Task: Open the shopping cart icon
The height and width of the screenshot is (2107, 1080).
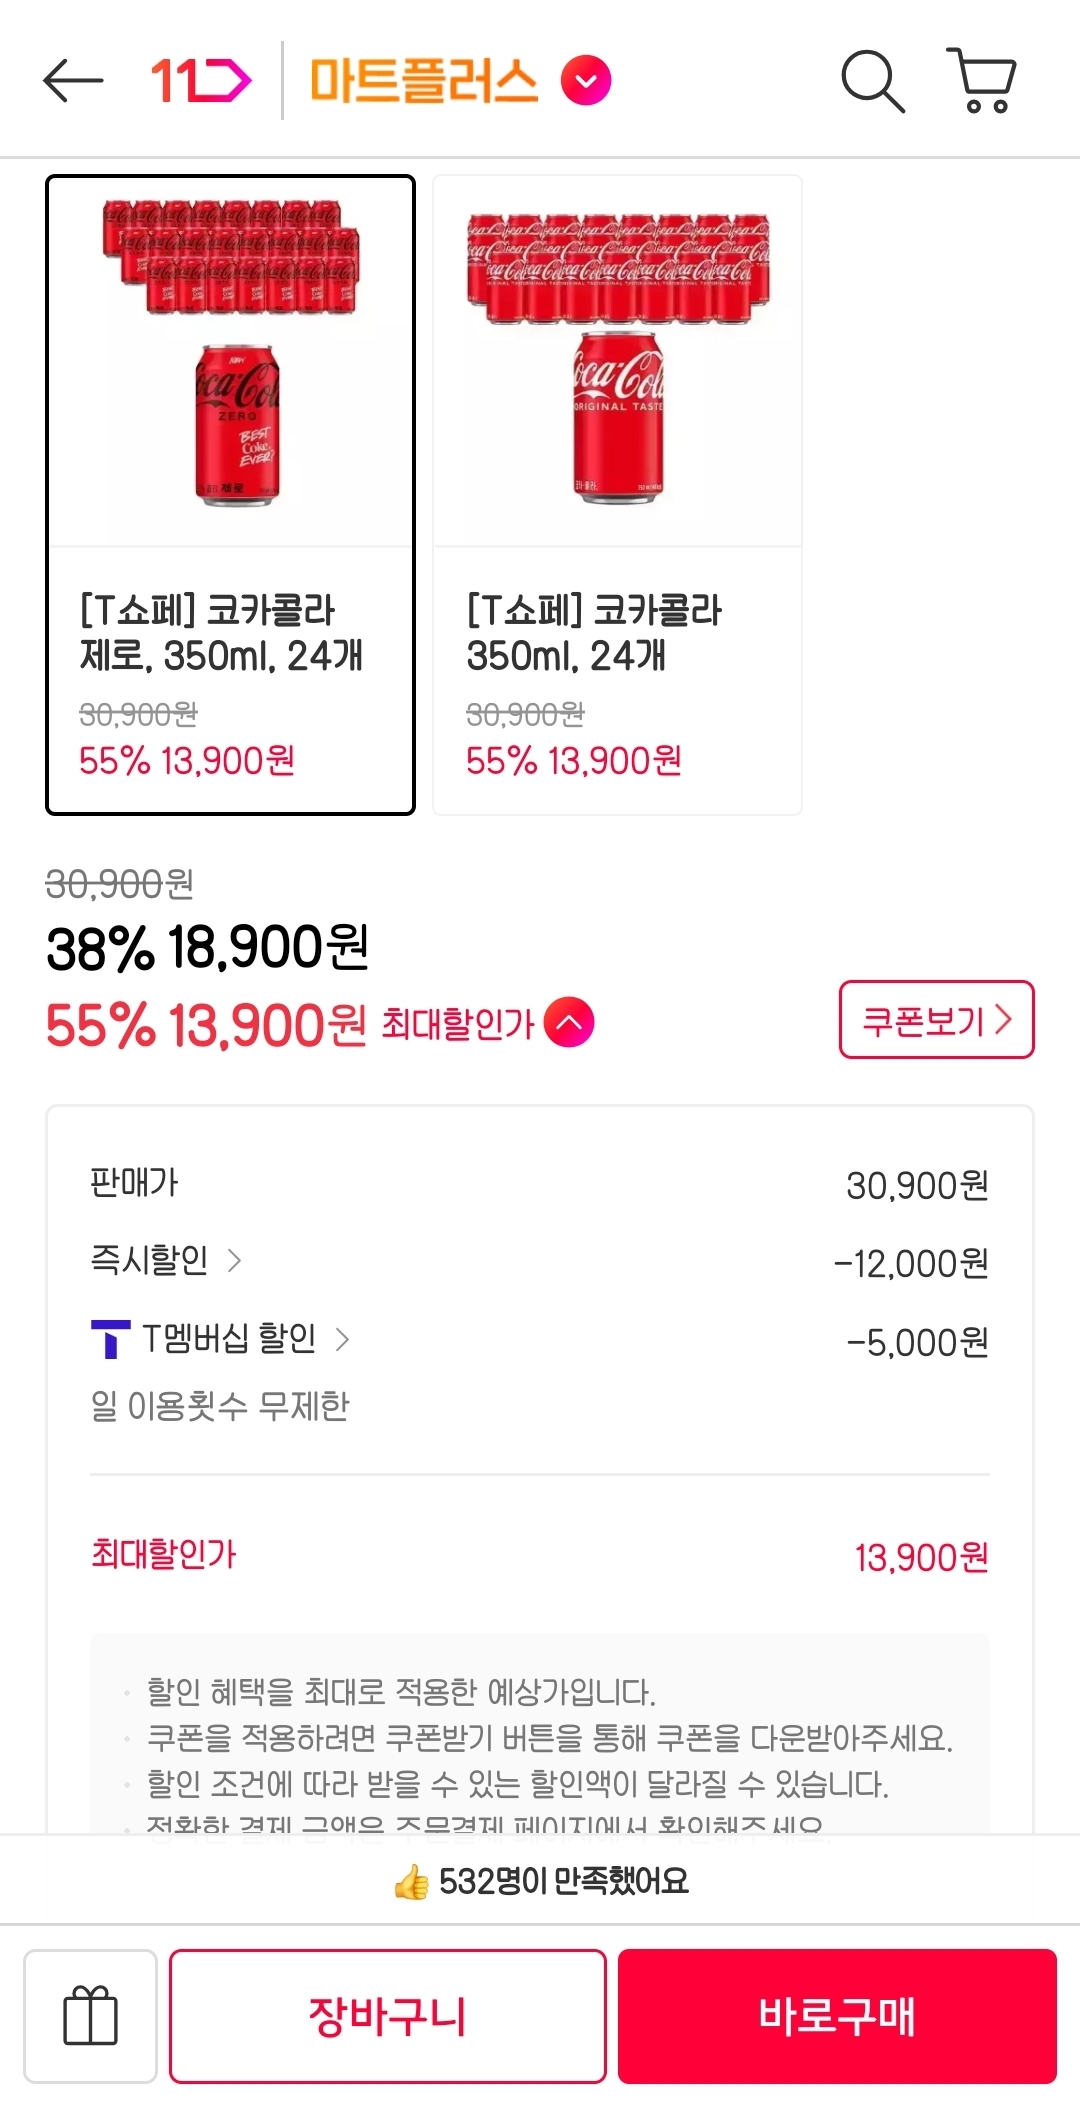Action: (x=982, y=80)
